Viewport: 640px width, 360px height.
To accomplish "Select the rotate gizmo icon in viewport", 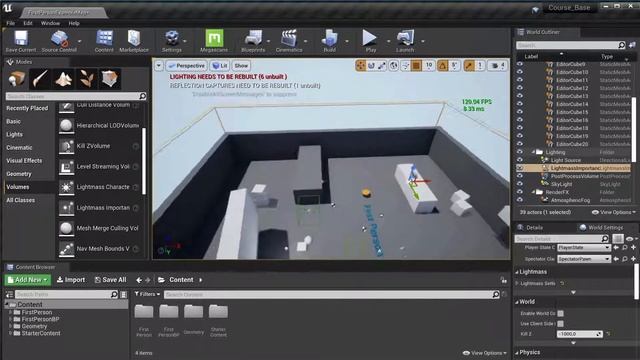I will pos(371,66).
